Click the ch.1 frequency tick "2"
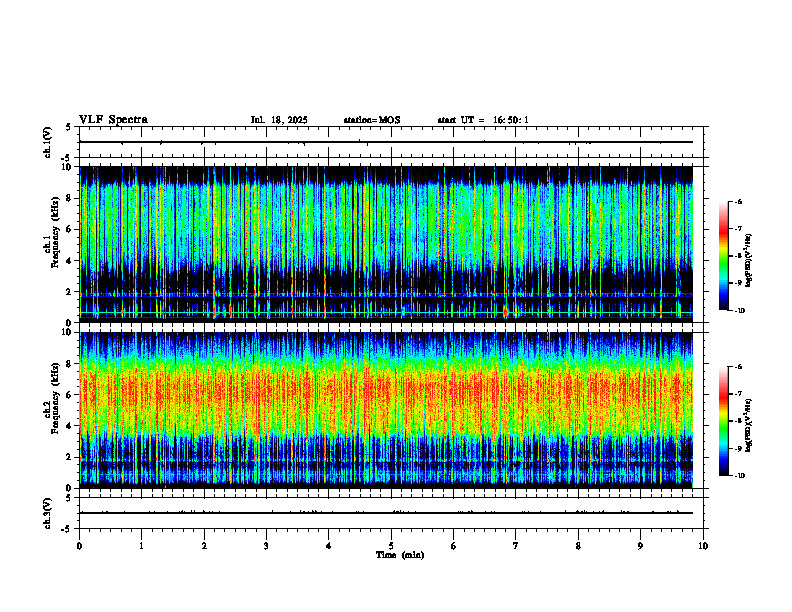This screenshot has width=792, height=612. (70, 291)
